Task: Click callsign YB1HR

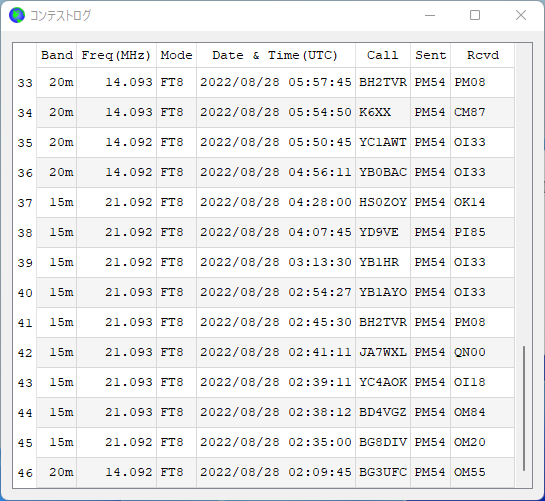Action: coord(379,262)
